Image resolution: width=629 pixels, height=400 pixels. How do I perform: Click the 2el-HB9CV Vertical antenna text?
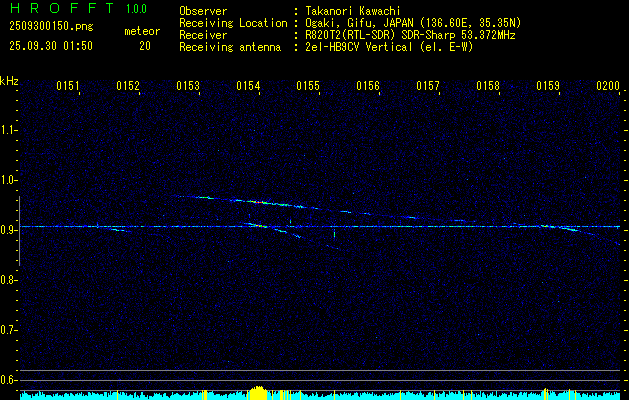click(389, 47)
